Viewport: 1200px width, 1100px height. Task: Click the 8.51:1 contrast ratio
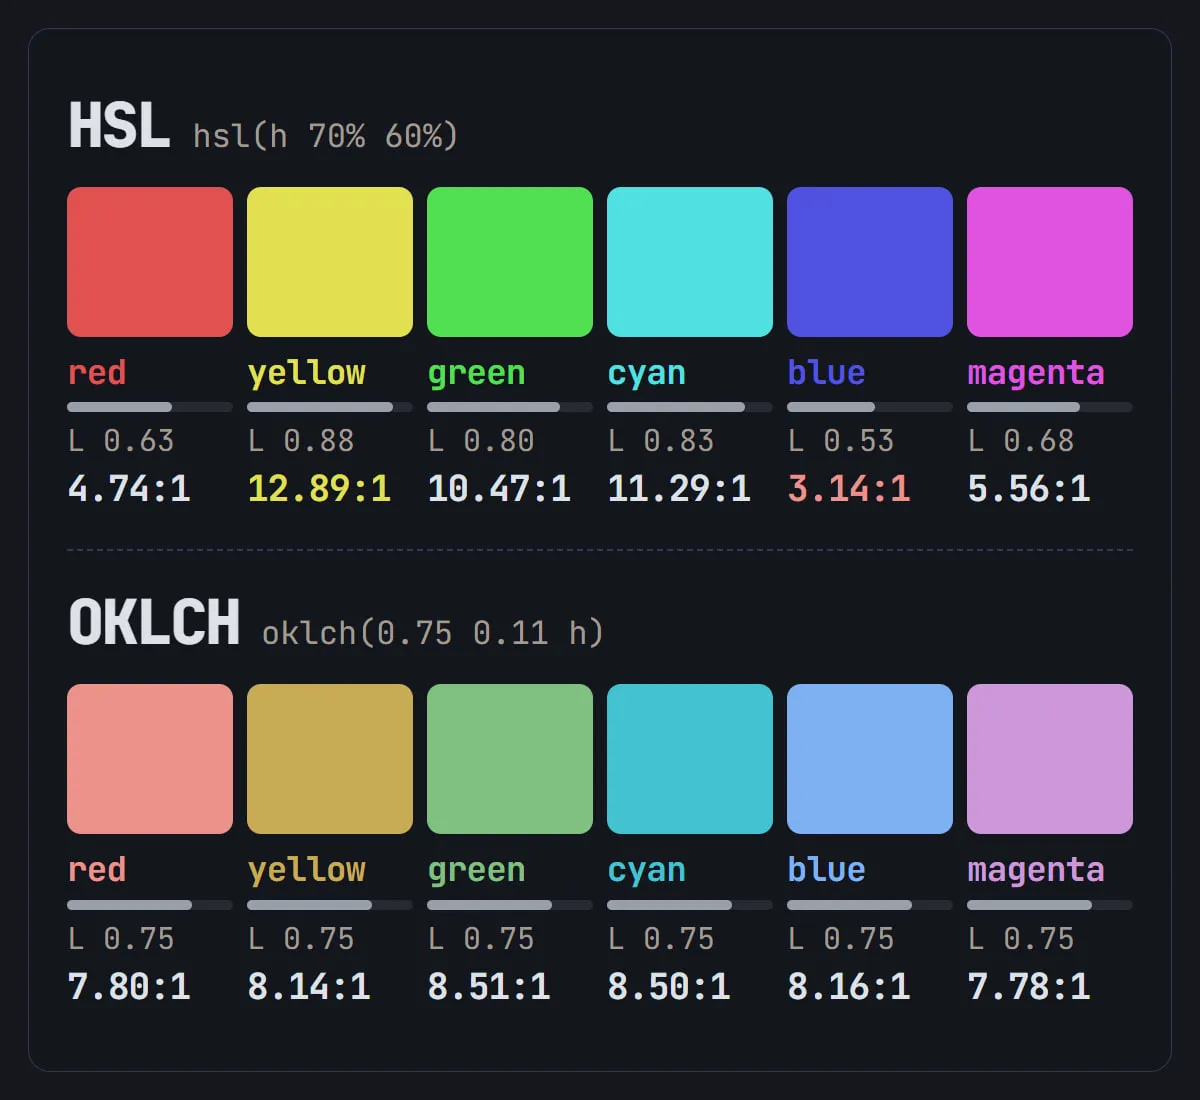pos(489,987)
